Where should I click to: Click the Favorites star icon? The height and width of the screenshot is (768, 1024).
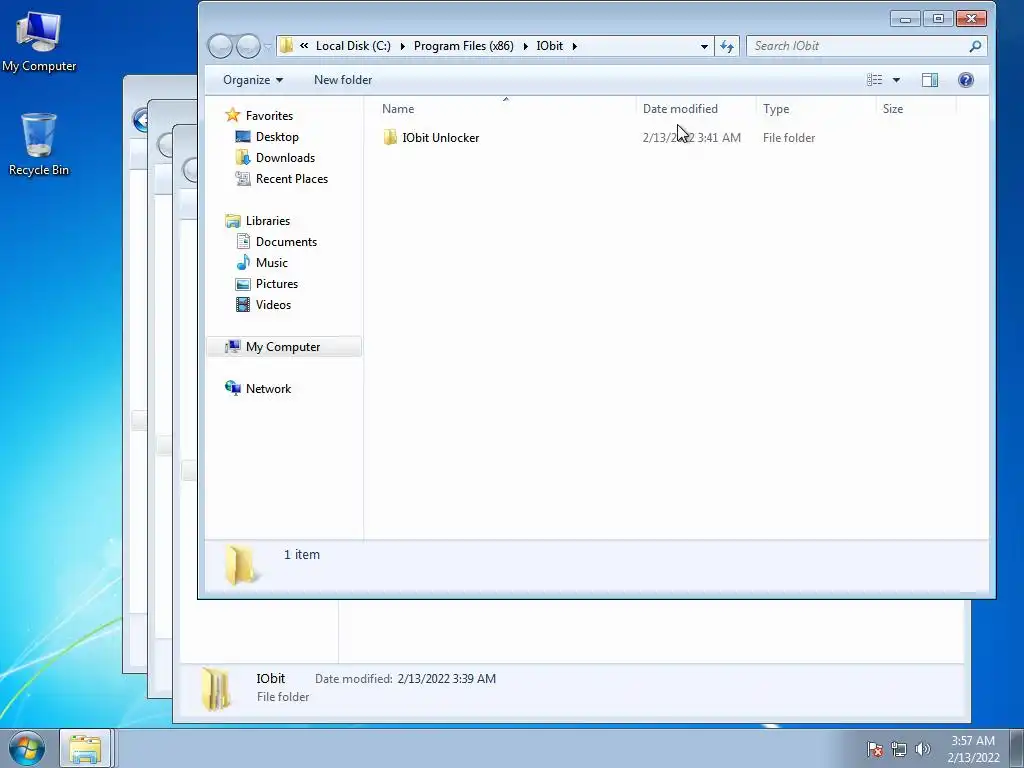click(x=232, y=116)
